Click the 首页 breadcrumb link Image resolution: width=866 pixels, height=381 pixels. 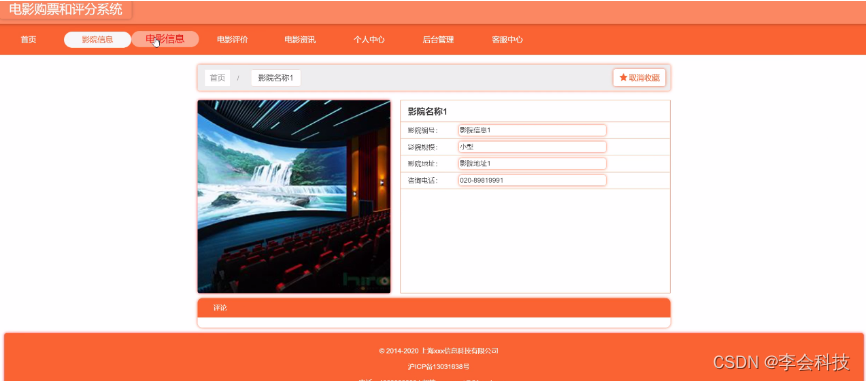click(x=217, y=78)
